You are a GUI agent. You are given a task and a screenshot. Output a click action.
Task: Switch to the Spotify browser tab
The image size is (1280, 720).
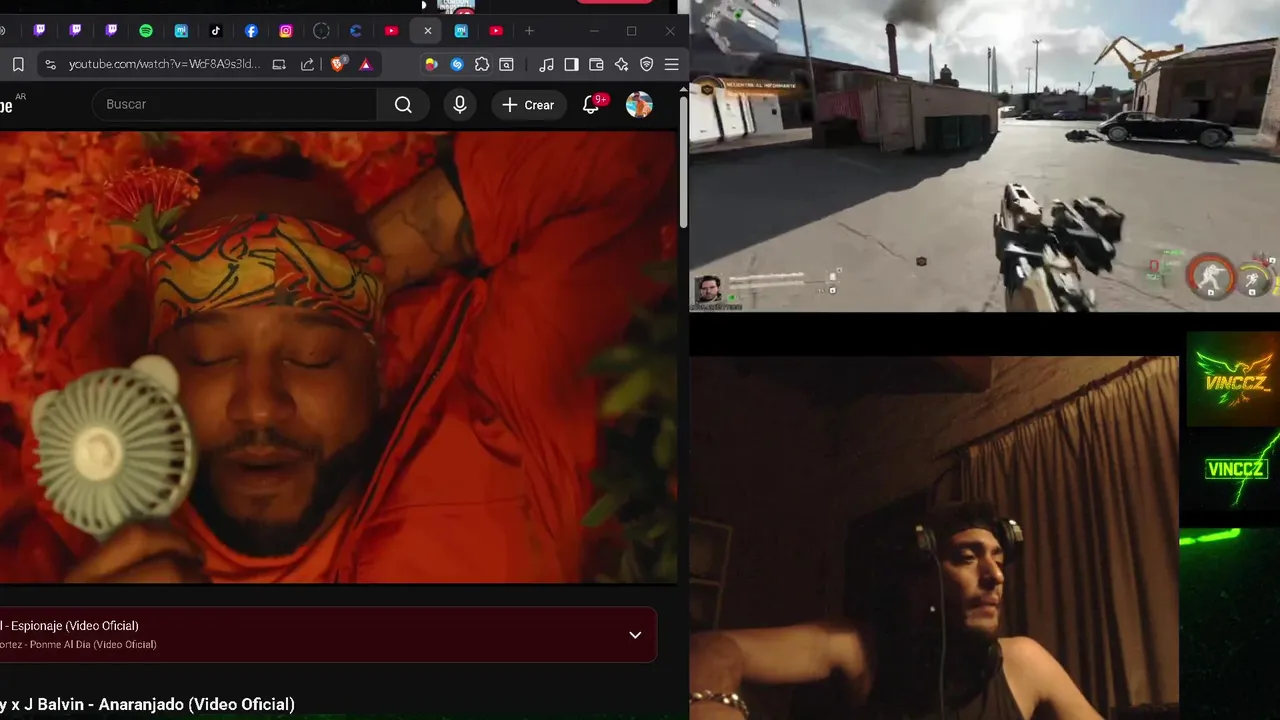point(146,31)
